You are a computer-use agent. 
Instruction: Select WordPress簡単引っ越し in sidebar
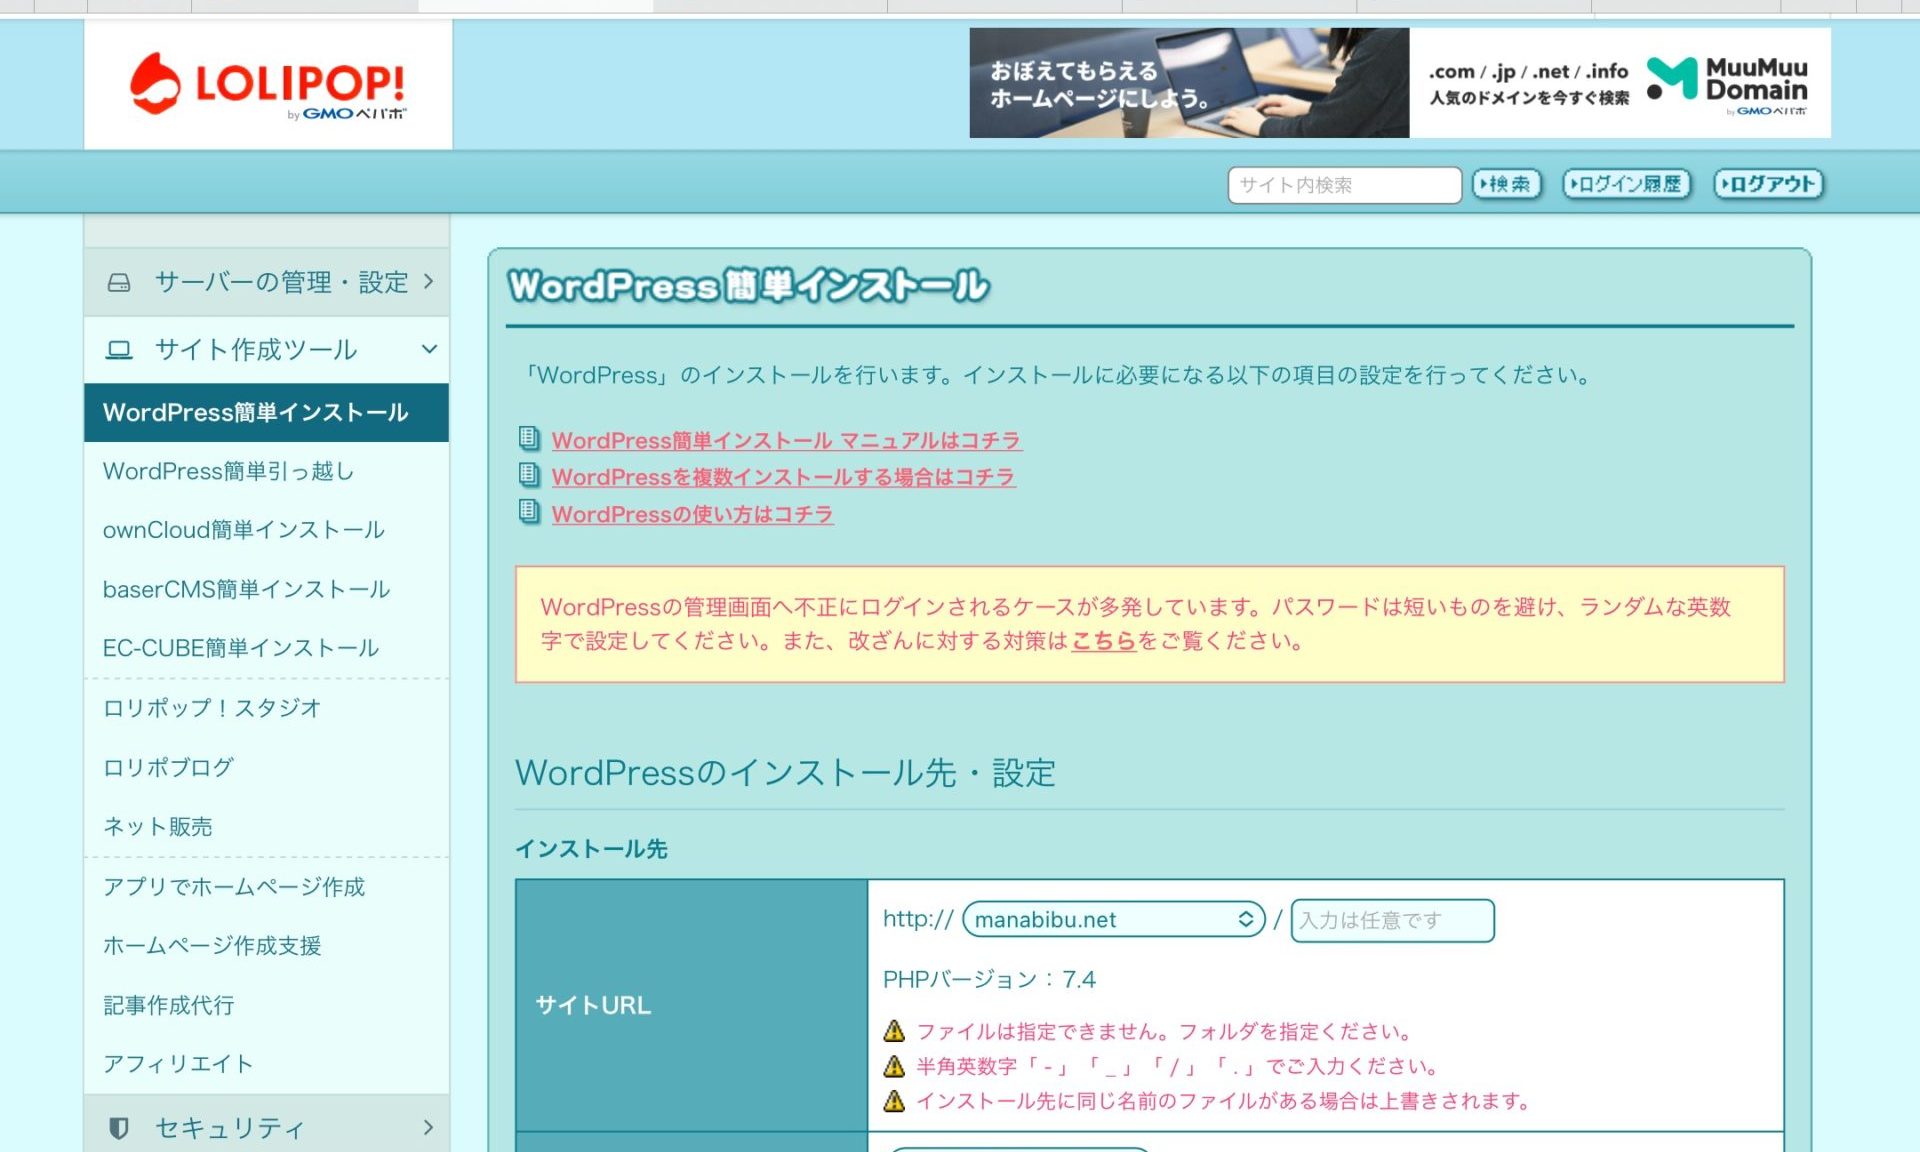[229, 471]
